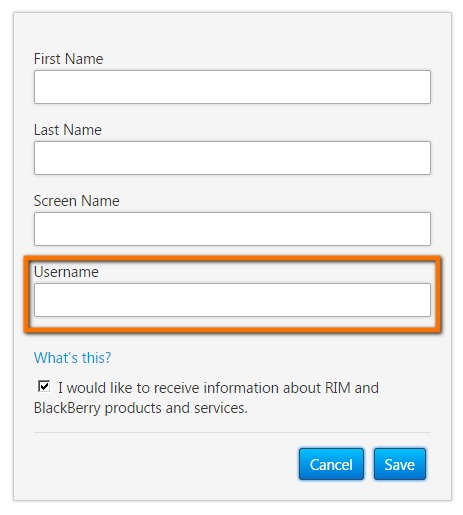Click the word "BlackBerry" in opt-in text

tap(67, 408)
